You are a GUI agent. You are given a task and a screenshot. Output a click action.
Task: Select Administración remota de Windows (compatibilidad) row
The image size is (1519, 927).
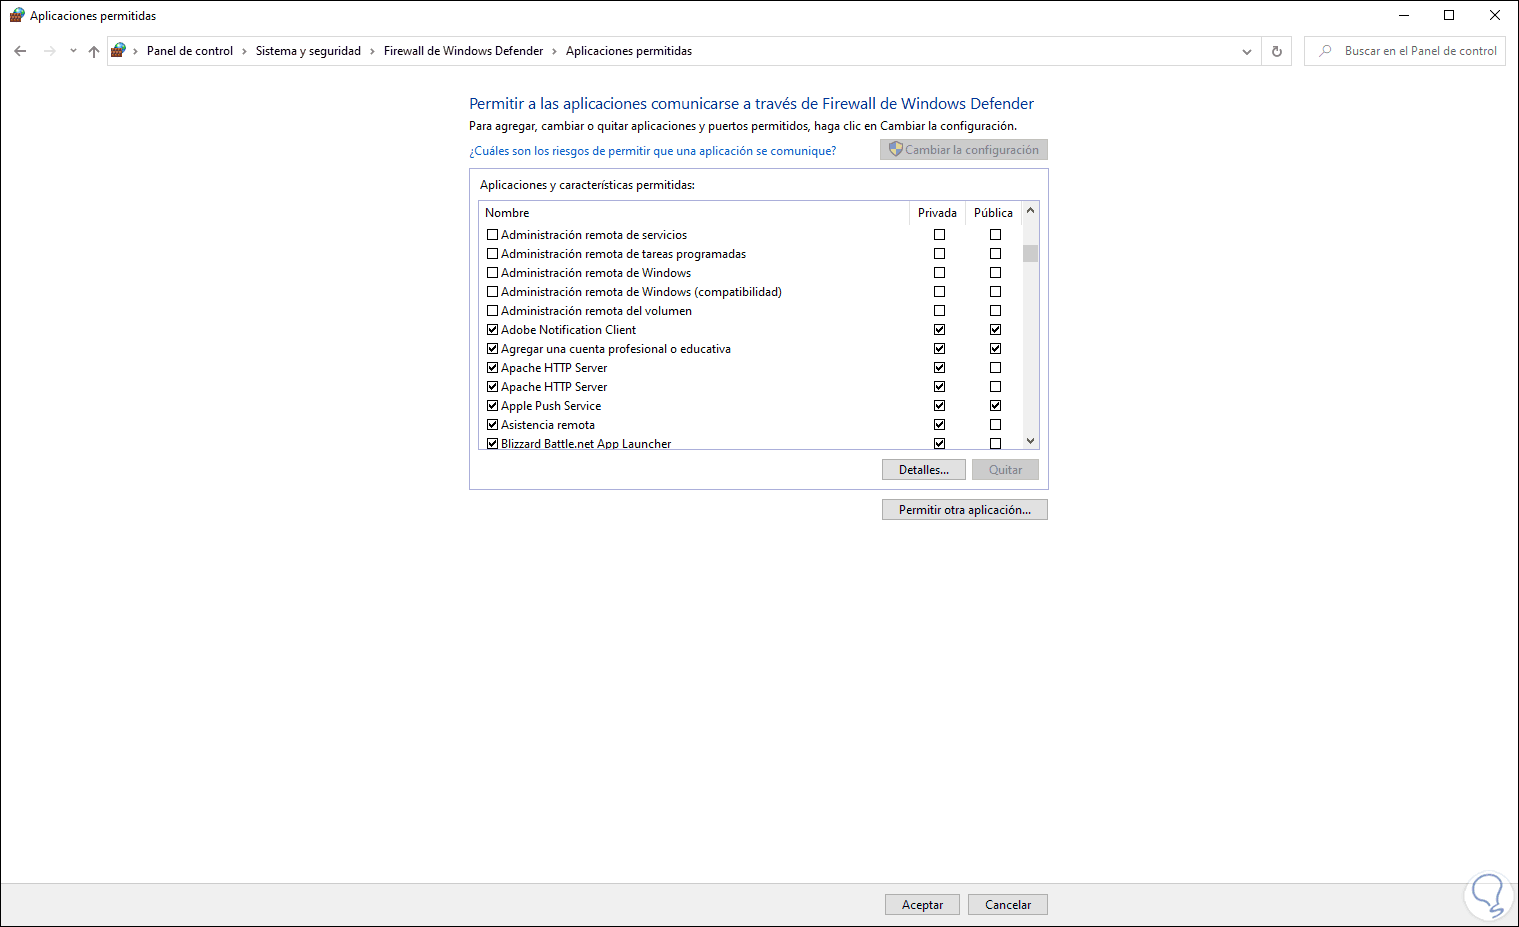[750, 292]
